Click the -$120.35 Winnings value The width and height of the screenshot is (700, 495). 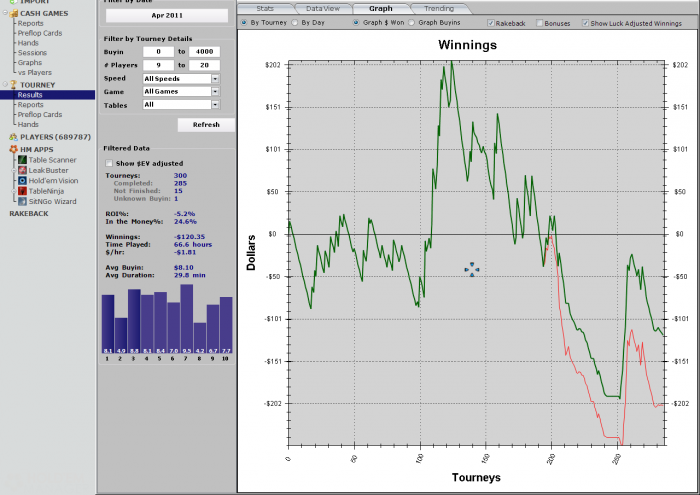point(189,237)
